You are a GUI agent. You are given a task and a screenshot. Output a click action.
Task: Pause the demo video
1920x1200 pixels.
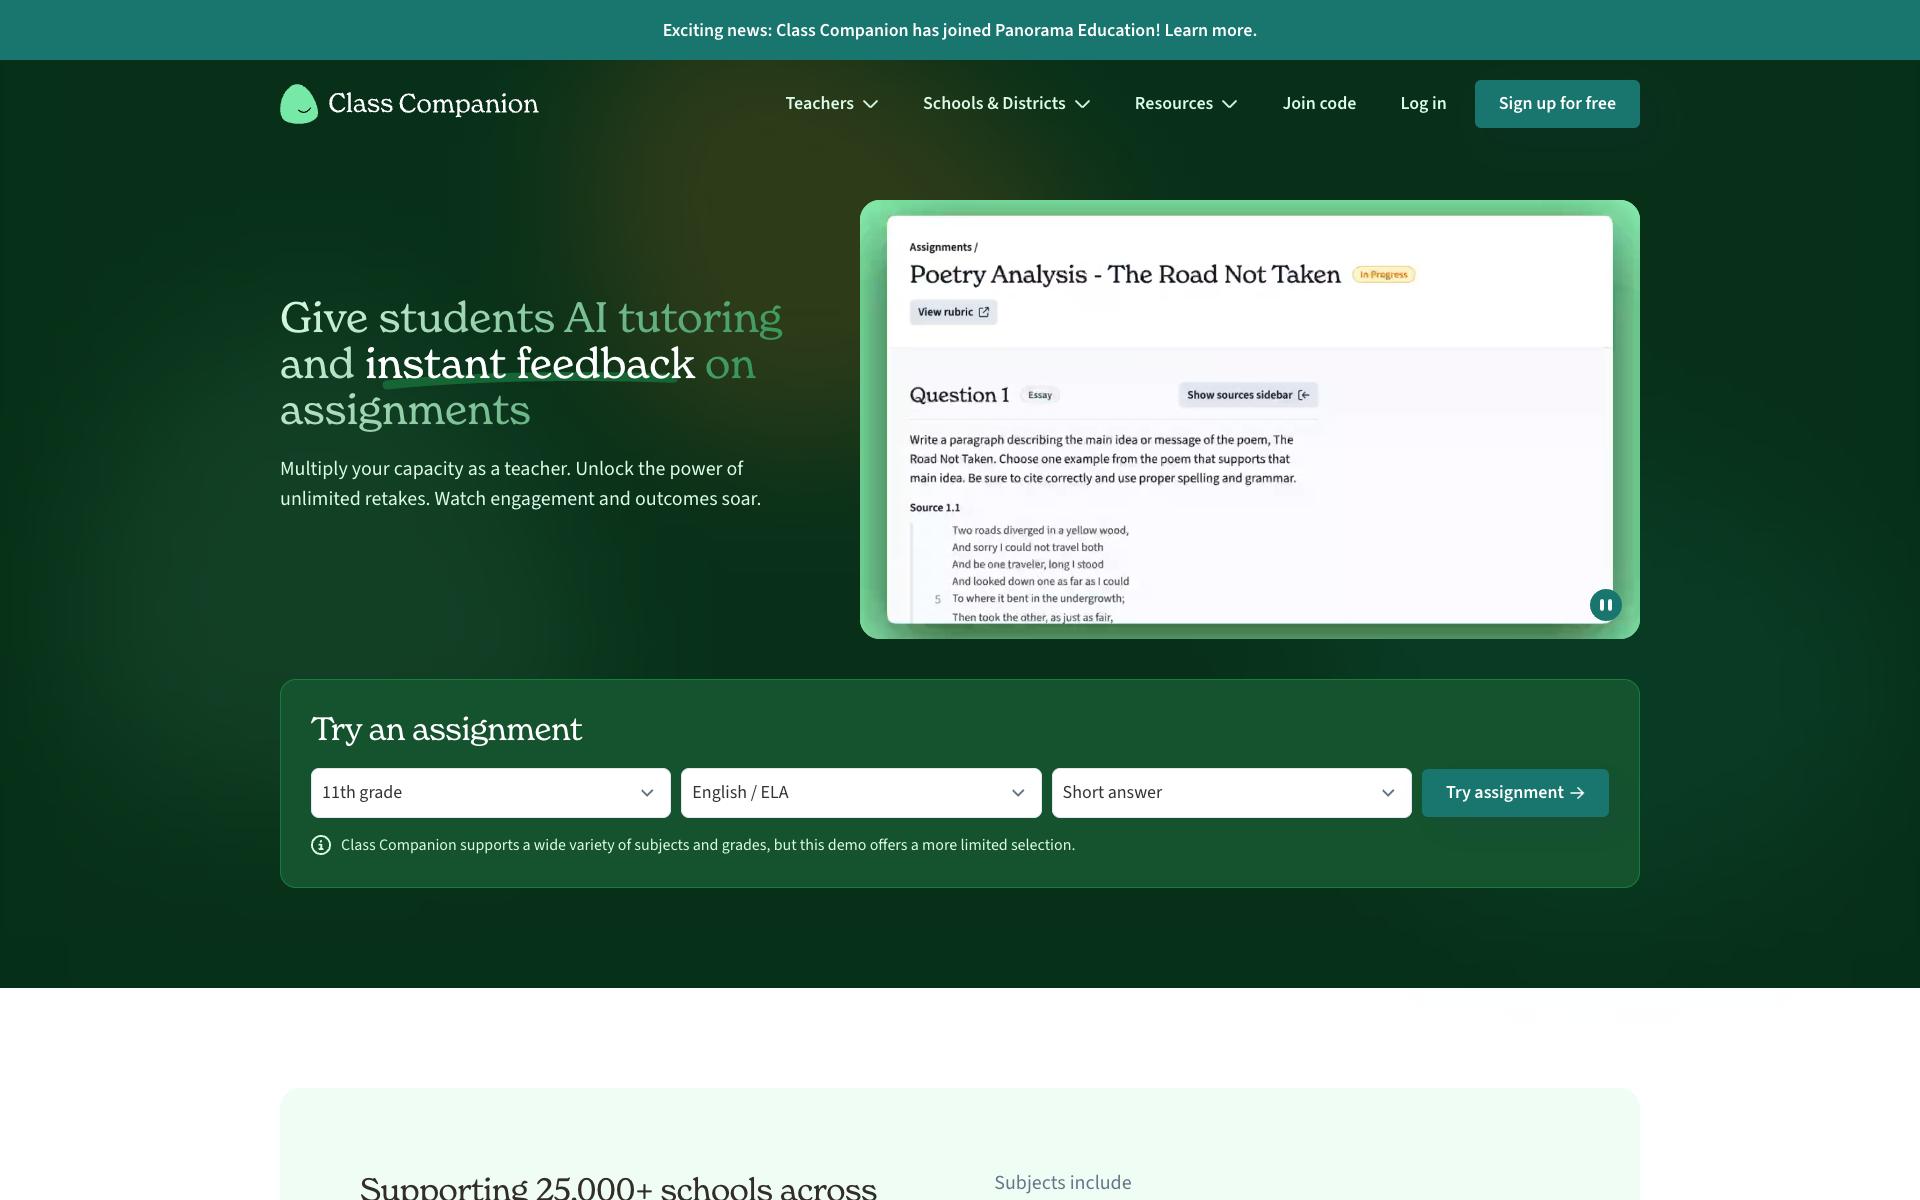(x=1605, y=605)
